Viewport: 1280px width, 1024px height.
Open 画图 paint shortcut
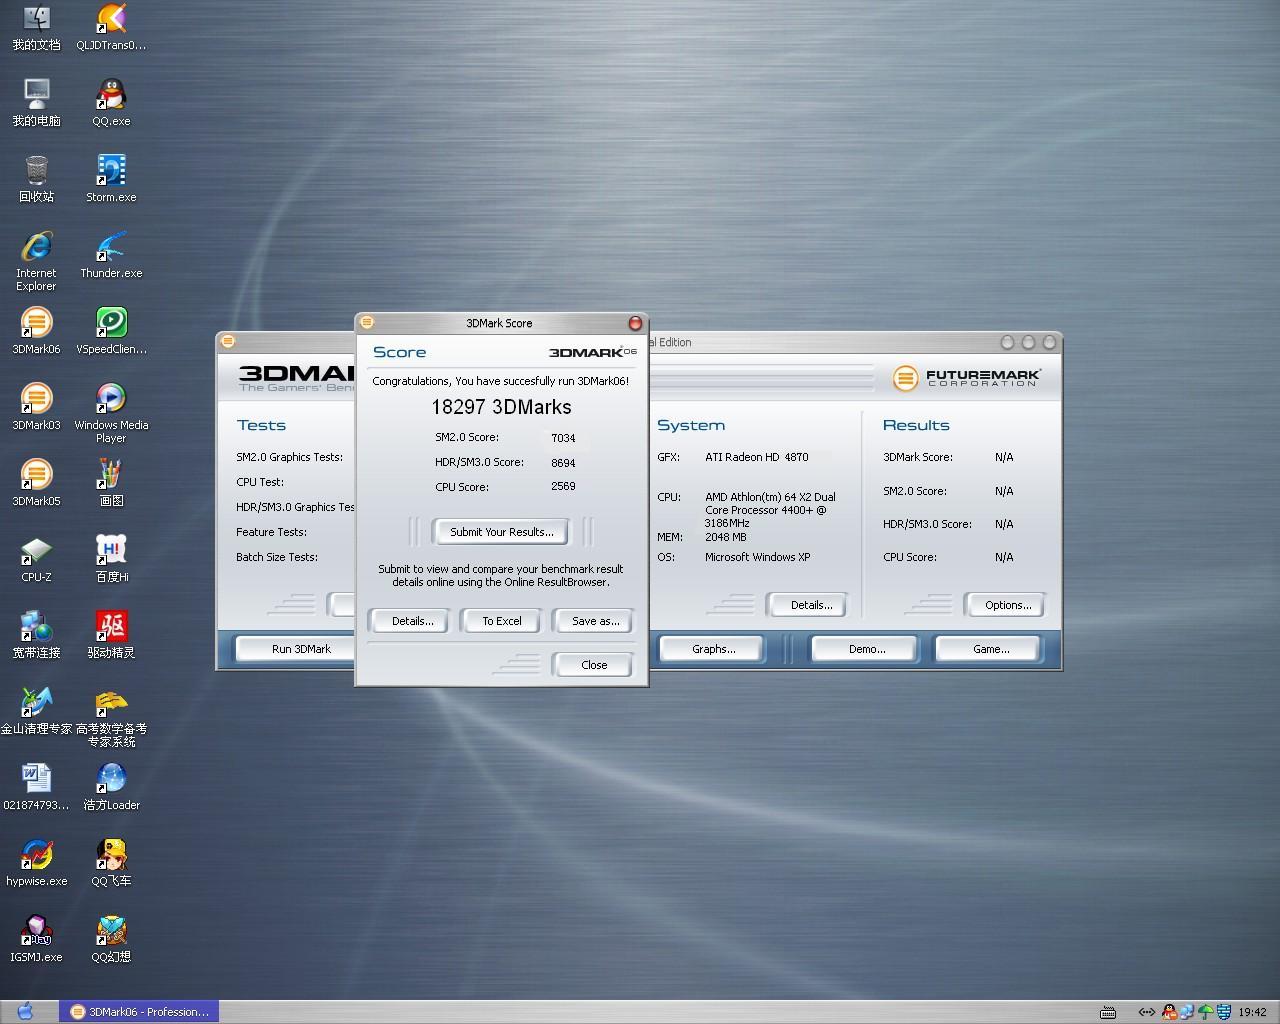point(111,483)
